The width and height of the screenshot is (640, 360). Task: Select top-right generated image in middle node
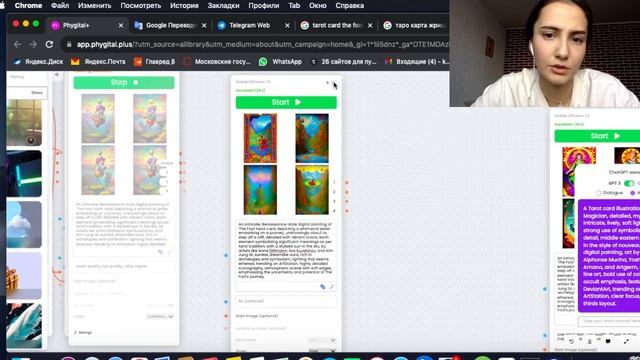point(312,138)
